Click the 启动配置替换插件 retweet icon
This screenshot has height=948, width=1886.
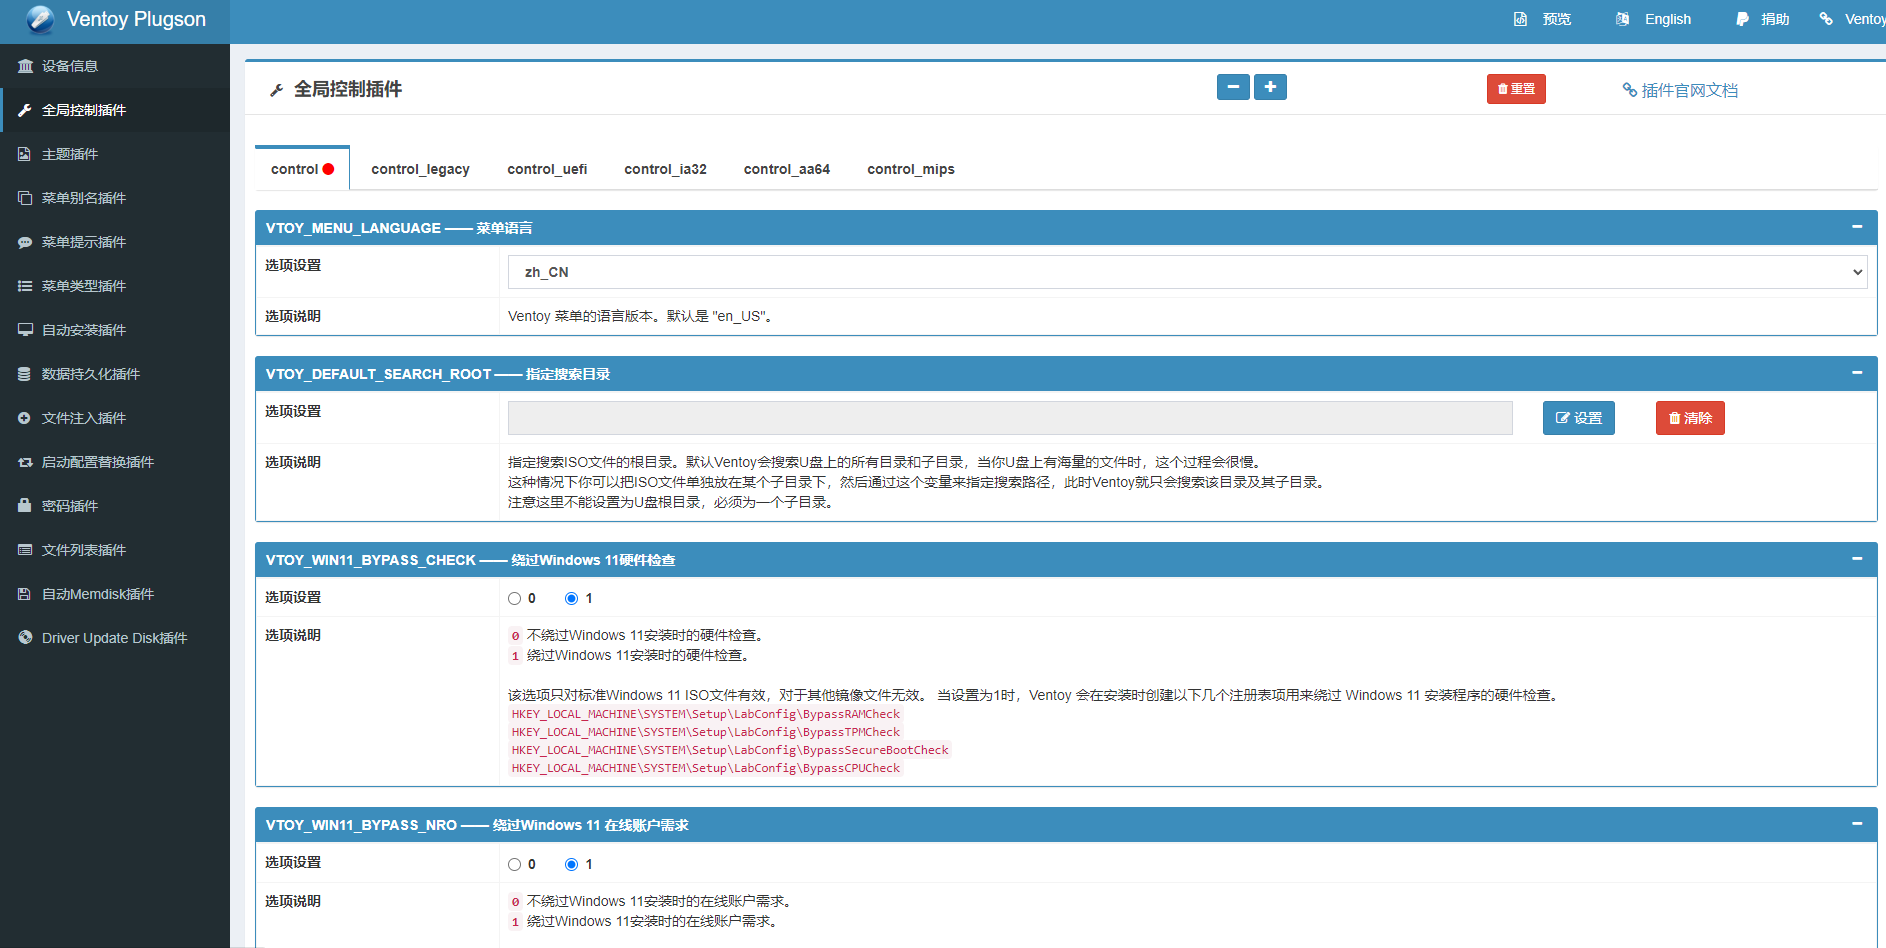(25, 462)
